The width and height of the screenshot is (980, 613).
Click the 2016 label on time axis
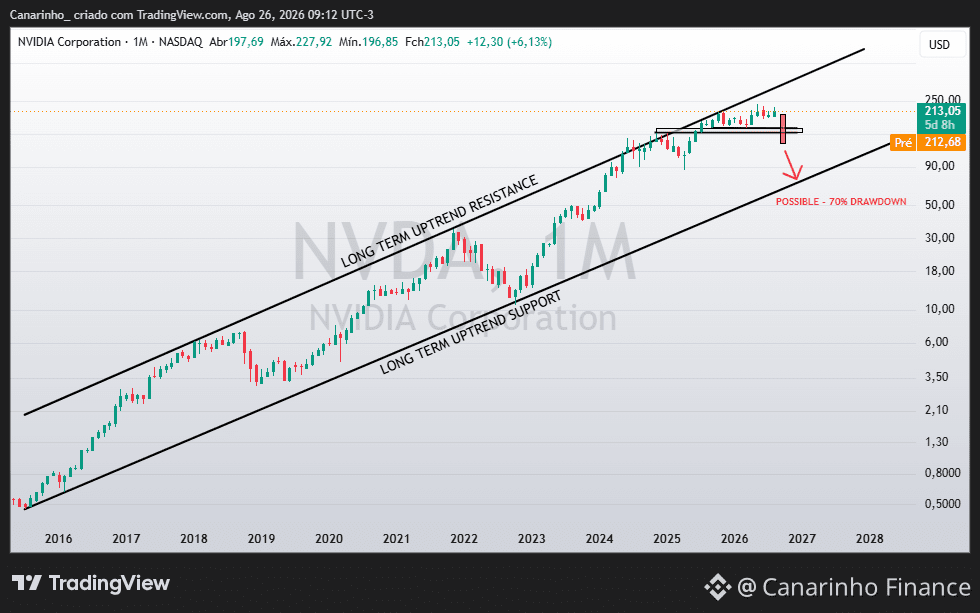tap(59, 539)
